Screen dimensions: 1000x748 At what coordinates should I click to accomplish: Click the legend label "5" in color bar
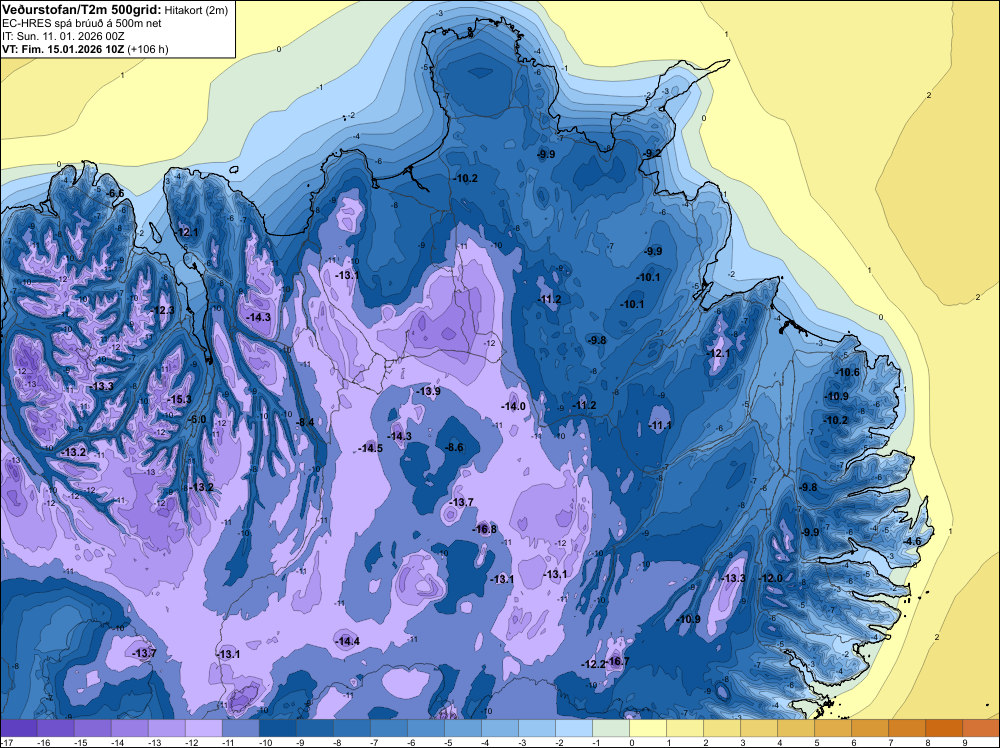coord(817,742)
